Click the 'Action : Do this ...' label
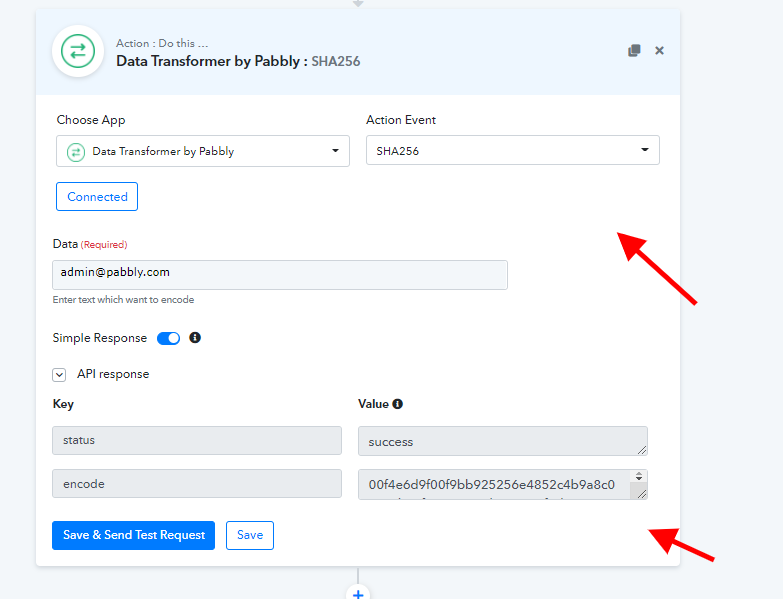The height and width of the screenshot is (599, 783). click(162, 43)
